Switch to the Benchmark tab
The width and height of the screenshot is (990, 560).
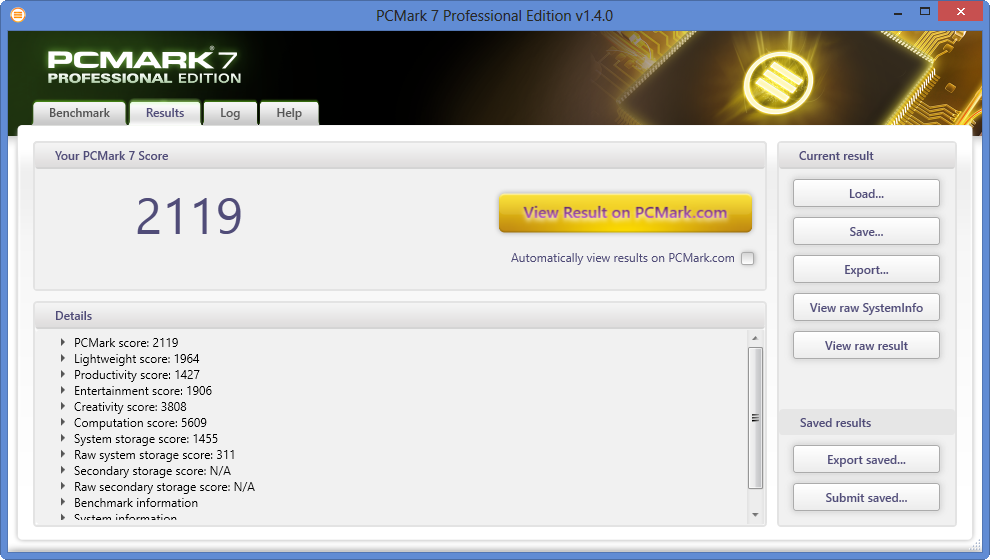(80, 113)
